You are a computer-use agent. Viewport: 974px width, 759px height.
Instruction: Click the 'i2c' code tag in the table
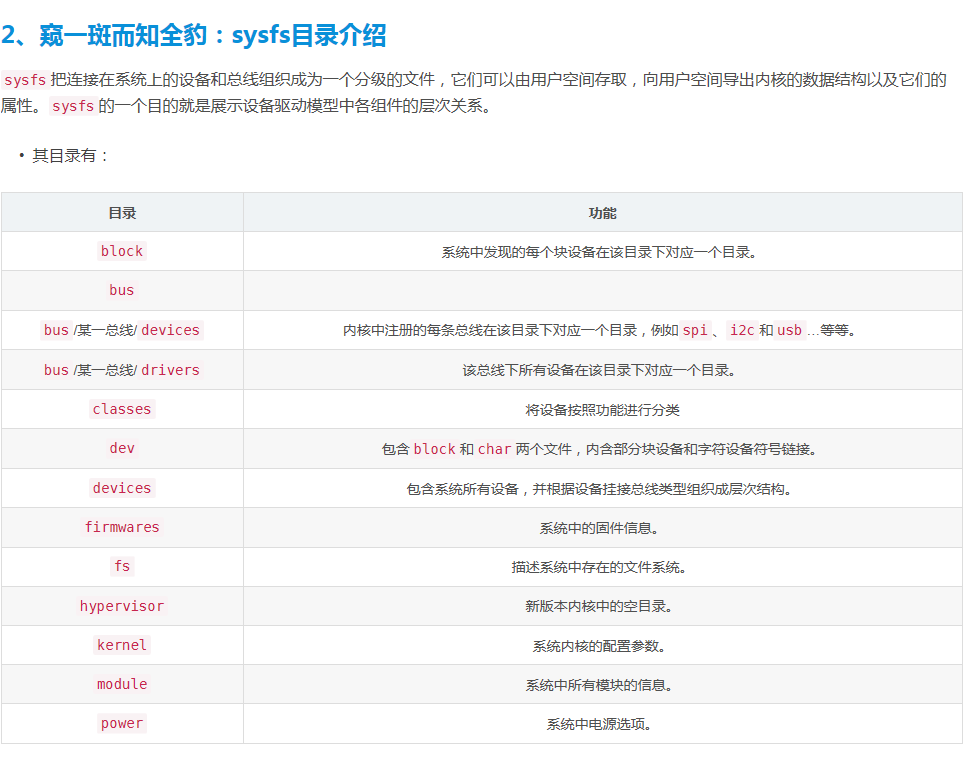(742, 330)
